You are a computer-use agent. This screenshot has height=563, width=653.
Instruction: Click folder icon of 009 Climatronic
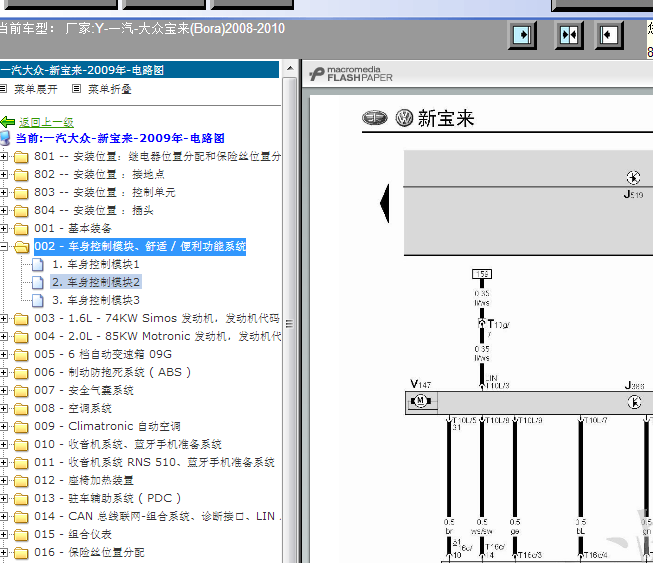(21, 426)
